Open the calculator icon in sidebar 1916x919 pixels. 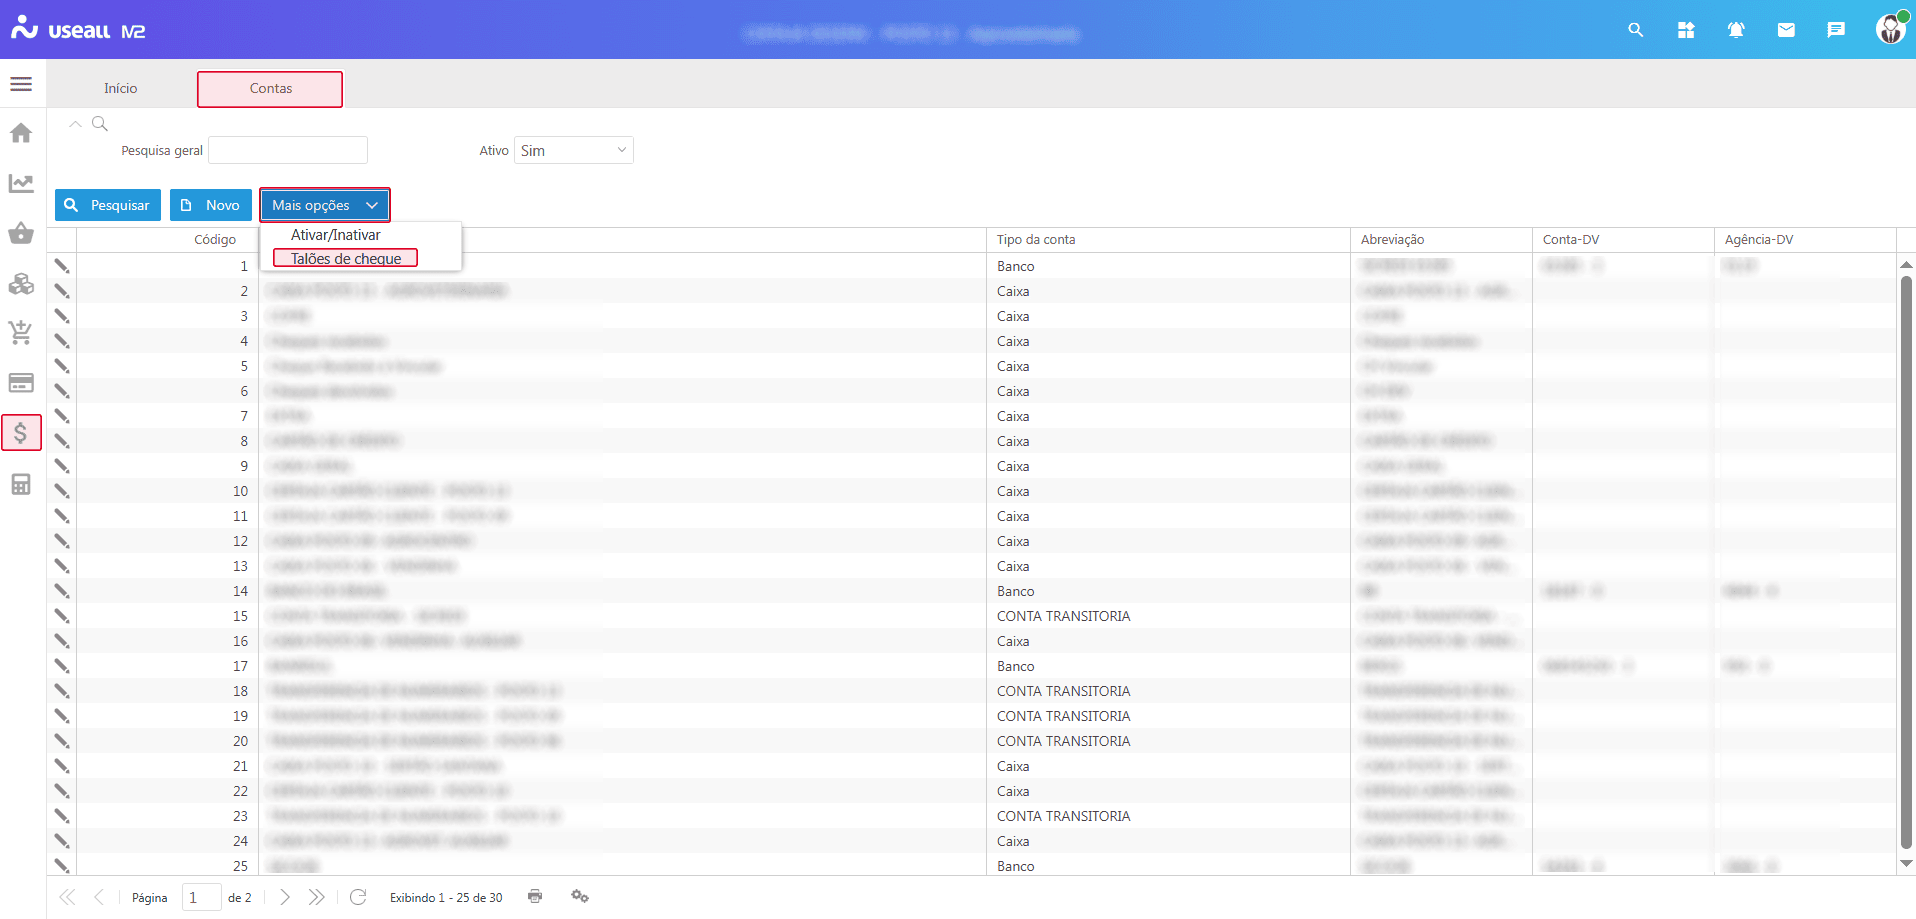point(21,485)
